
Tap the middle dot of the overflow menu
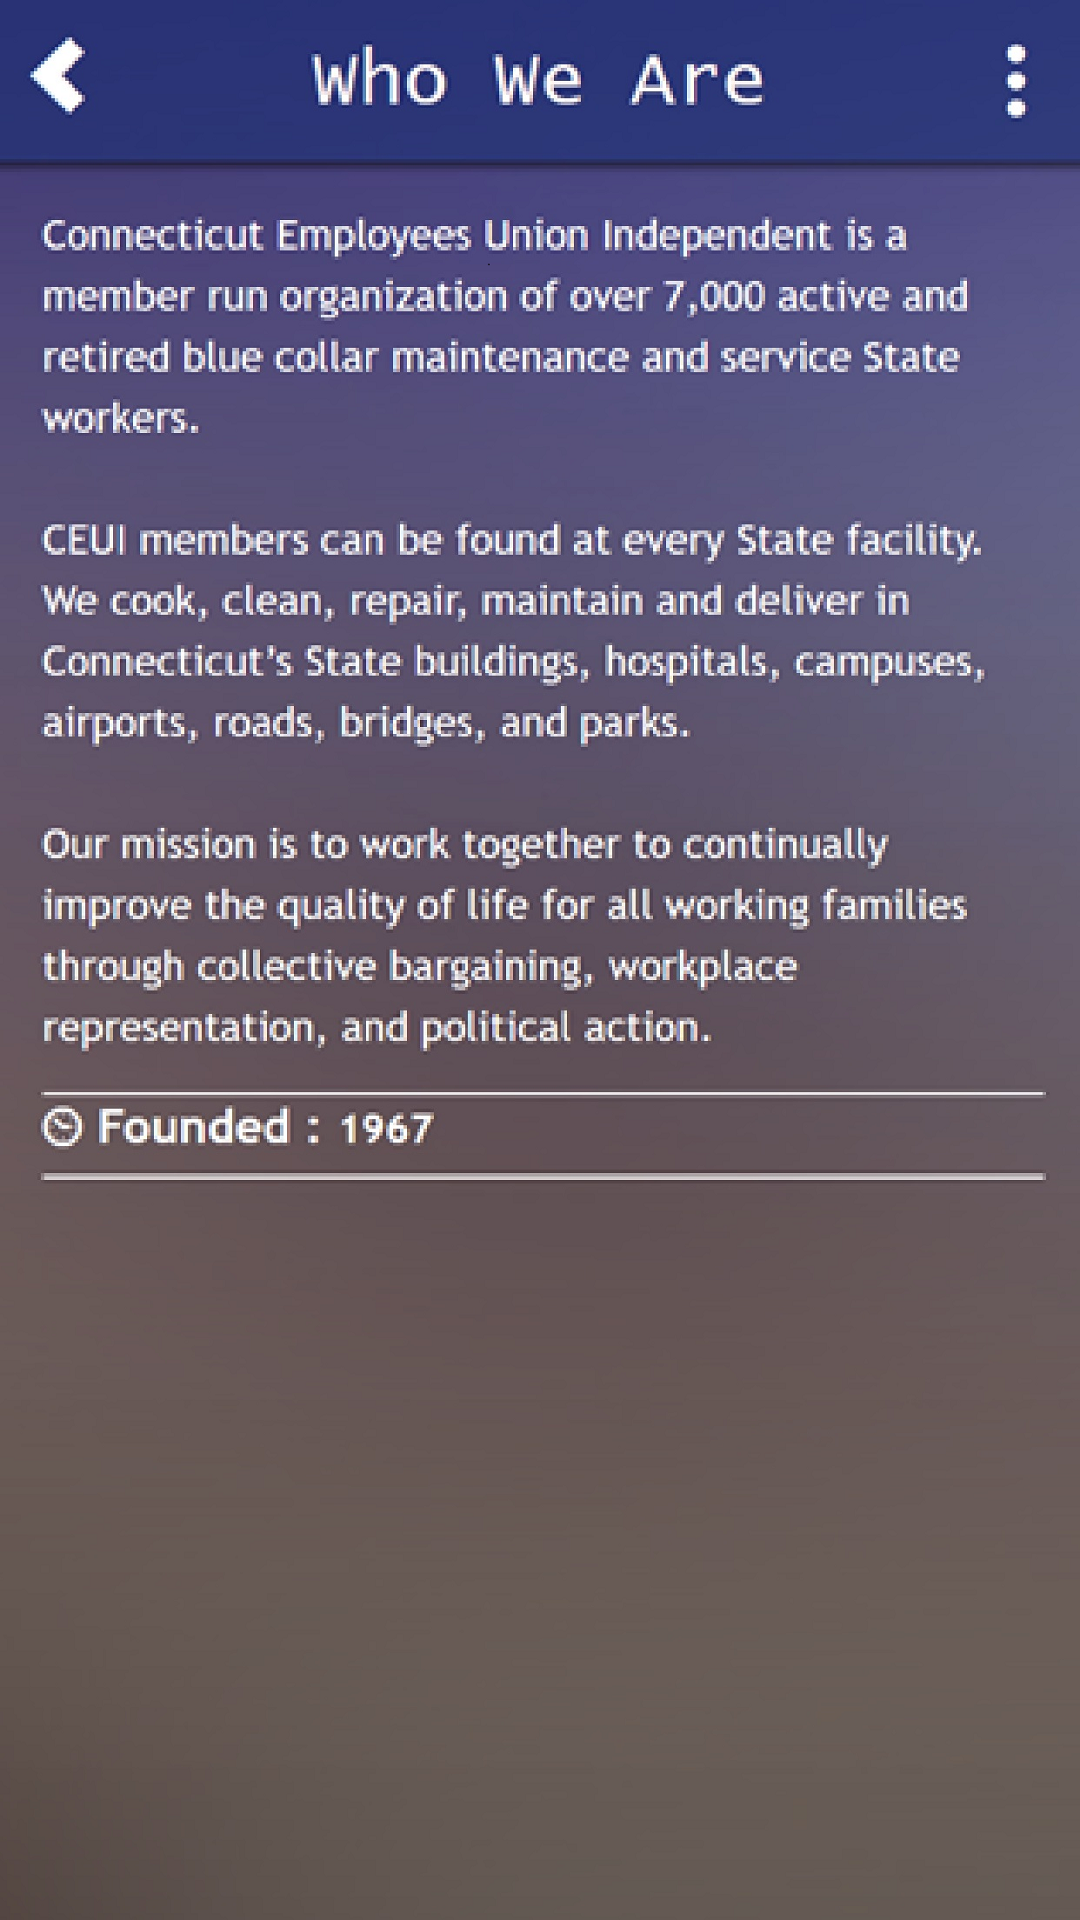pos(1017,80)
